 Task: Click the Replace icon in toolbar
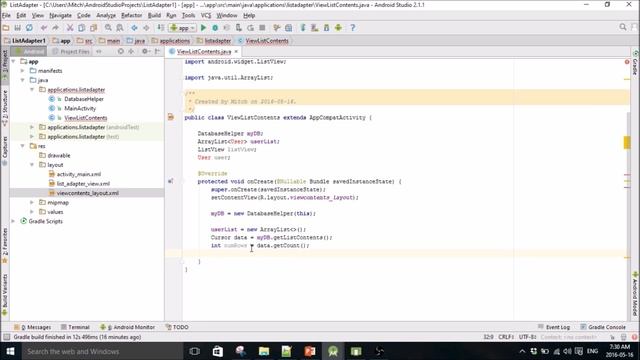tap(120, 28)
